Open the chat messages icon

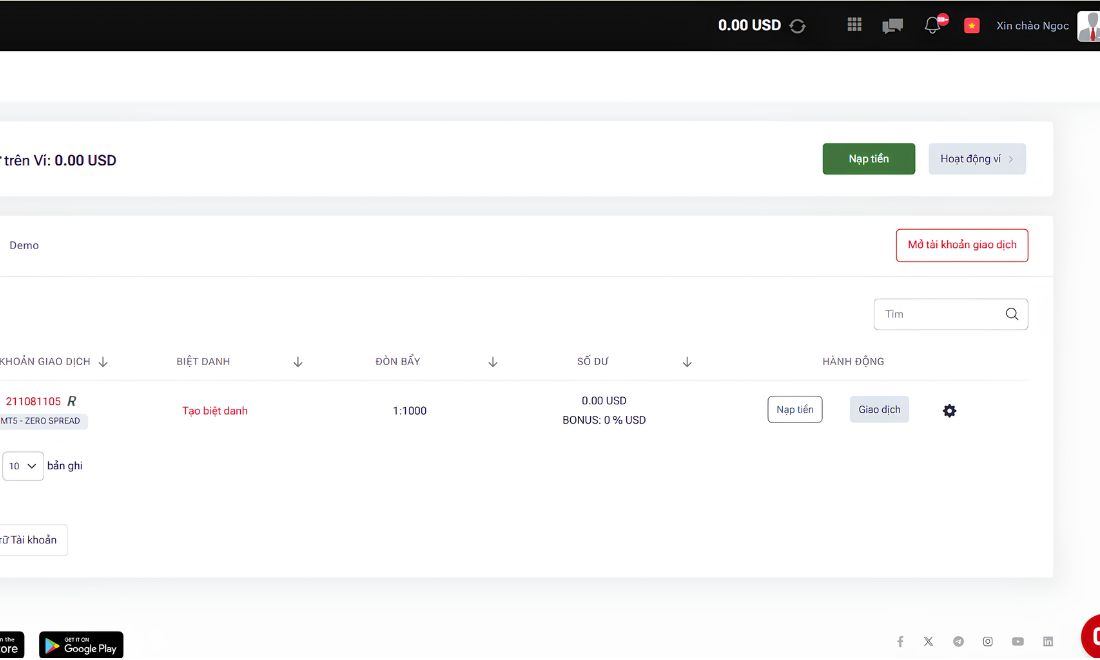(x=892, y=26)
